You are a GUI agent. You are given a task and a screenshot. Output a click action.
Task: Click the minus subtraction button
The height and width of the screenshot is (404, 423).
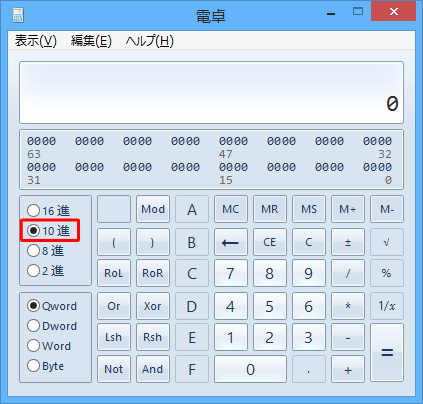348,337
